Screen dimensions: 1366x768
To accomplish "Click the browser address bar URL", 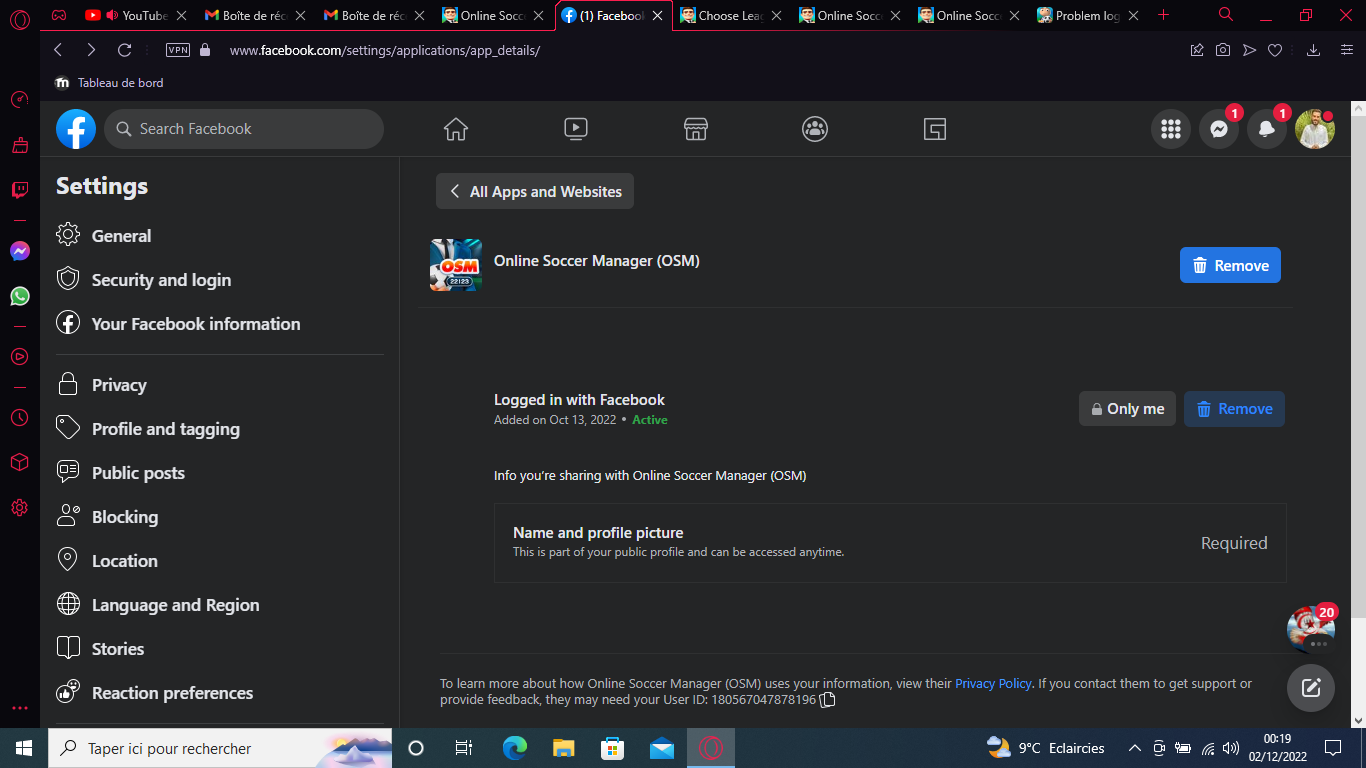I will tap(385, 50).
